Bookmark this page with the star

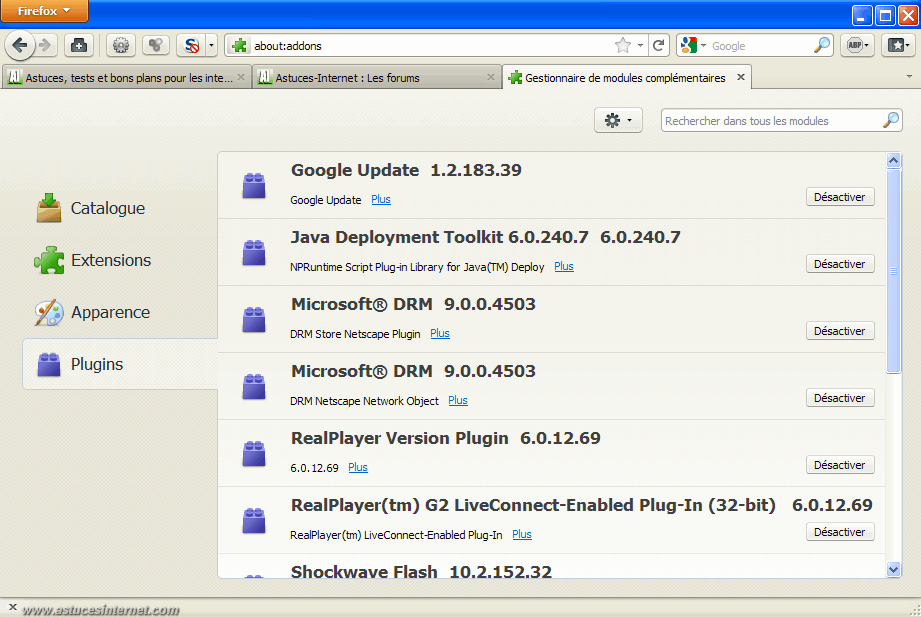tap(623, 45)
